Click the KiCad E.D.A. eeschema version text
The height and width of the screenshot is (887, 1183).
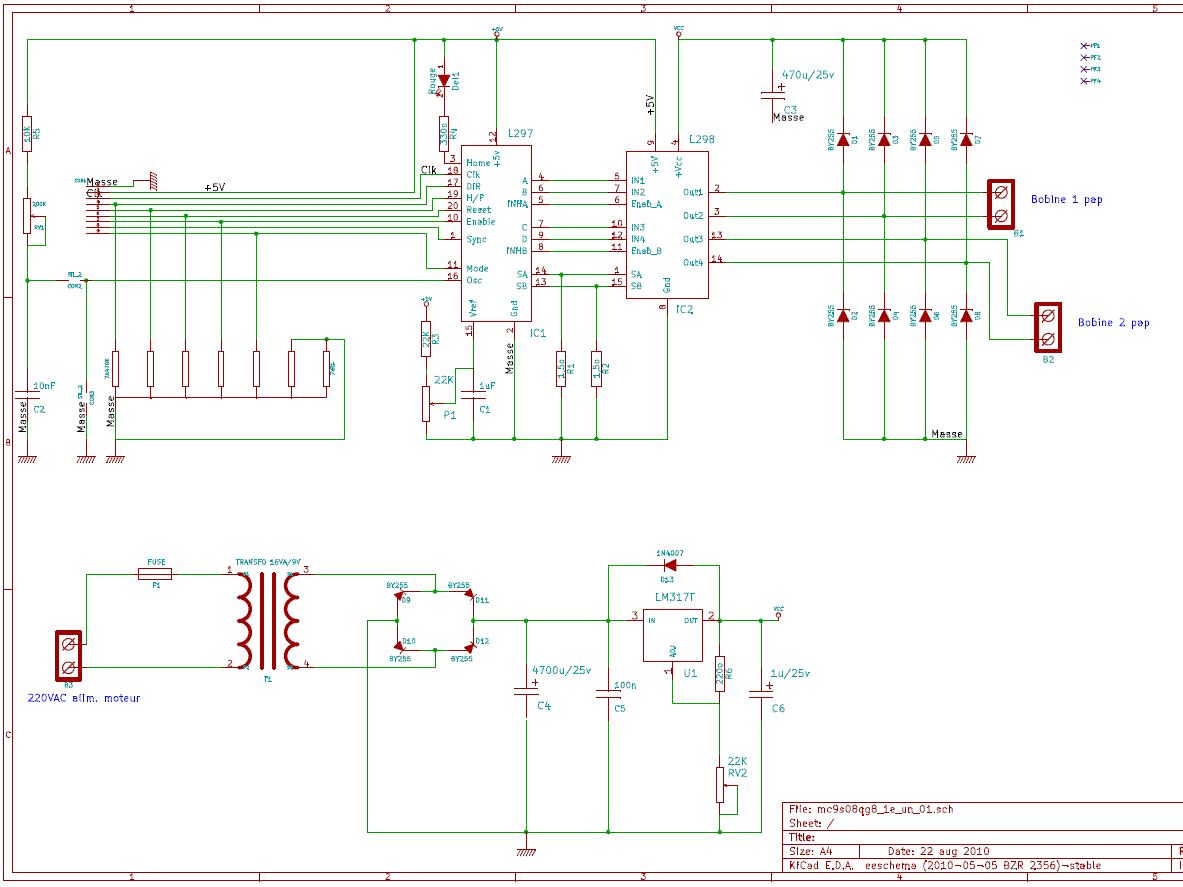(x=944, y=864)
